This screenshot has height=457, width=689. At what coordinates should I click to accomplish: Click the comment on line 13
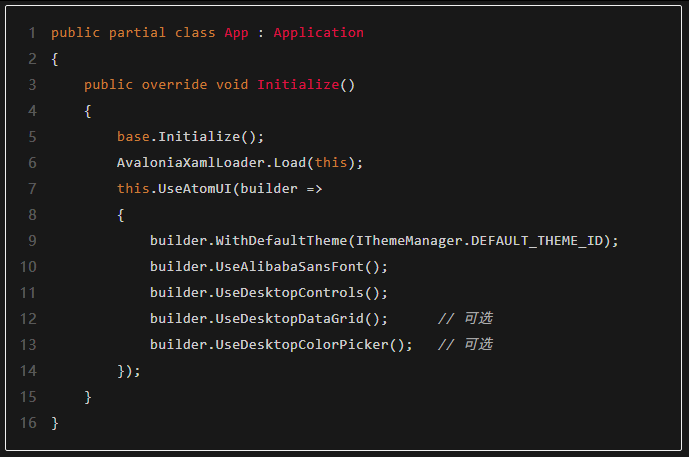[x=465, y=345]
